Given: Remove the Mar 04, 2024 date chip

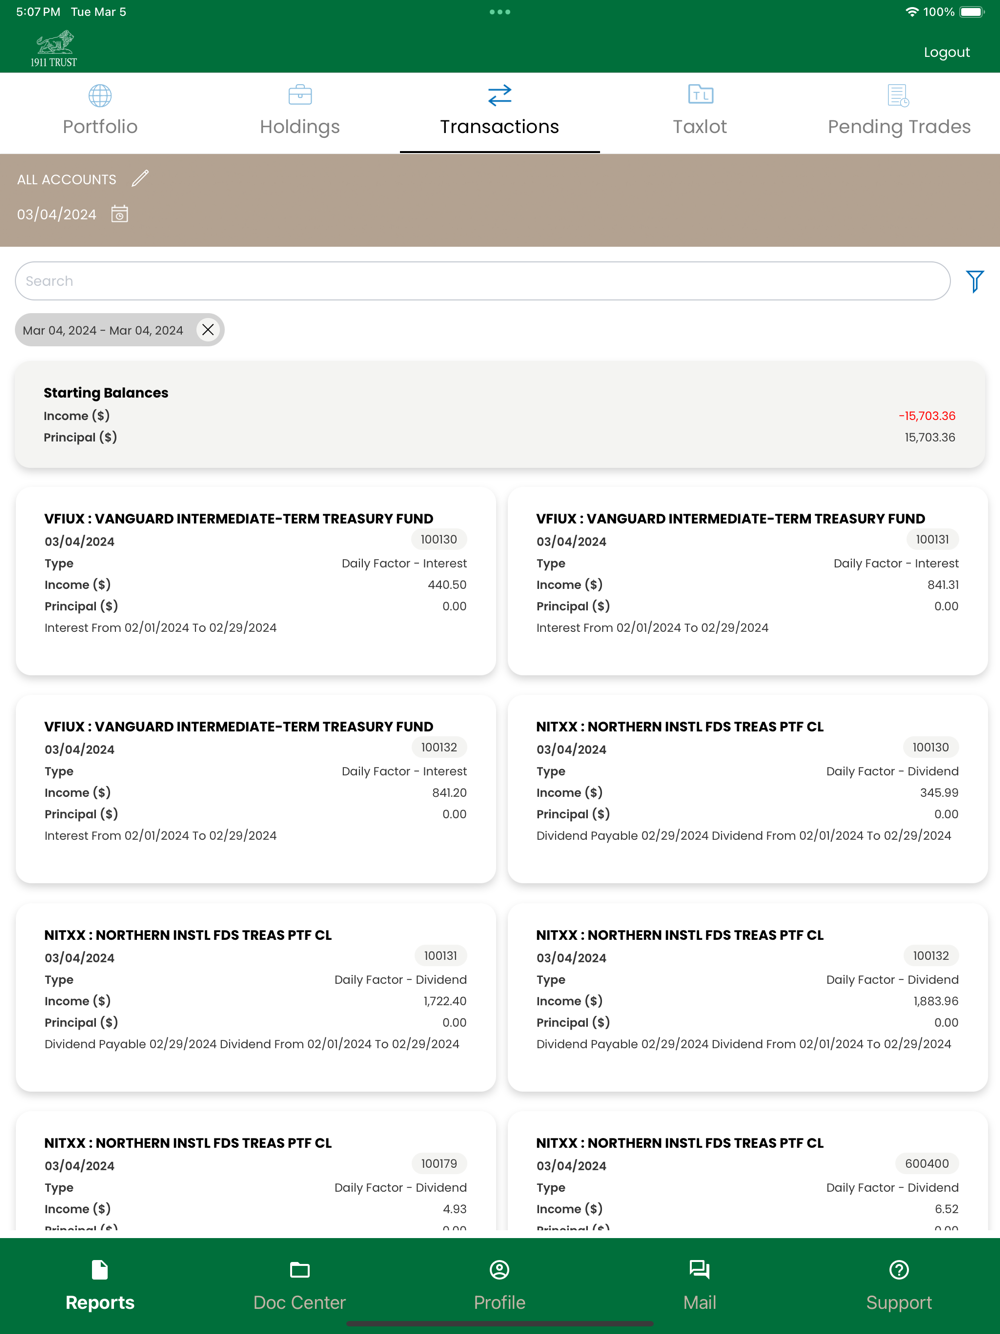Looking at the screenshot, I should point(208,329).
